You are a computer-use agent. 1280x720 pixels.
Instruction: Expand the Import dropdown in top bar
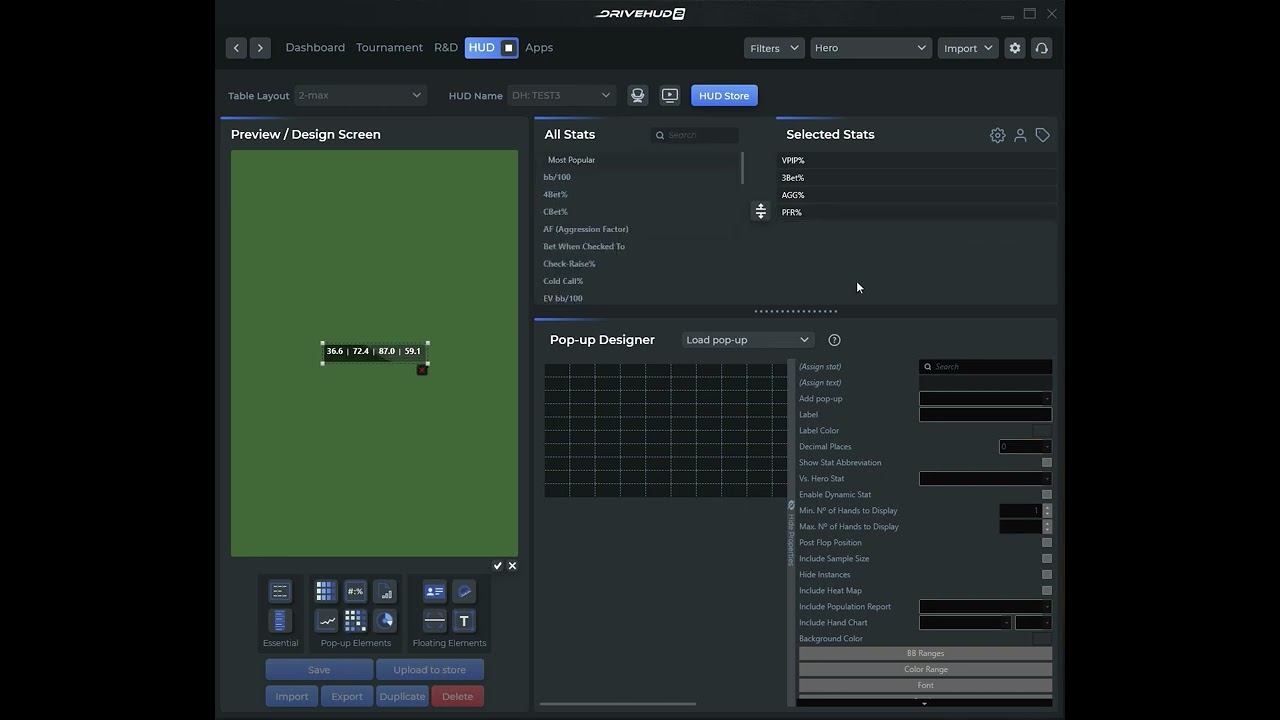967,48
